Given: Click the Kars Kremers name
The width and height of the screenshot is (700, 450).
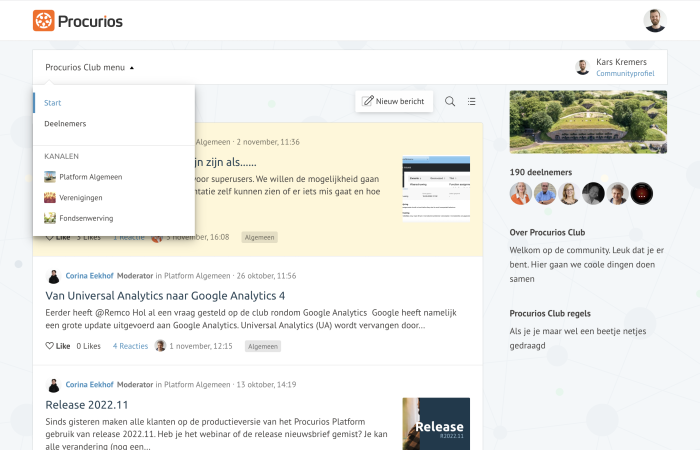Looking at the screenshot, I should (621, 62).
